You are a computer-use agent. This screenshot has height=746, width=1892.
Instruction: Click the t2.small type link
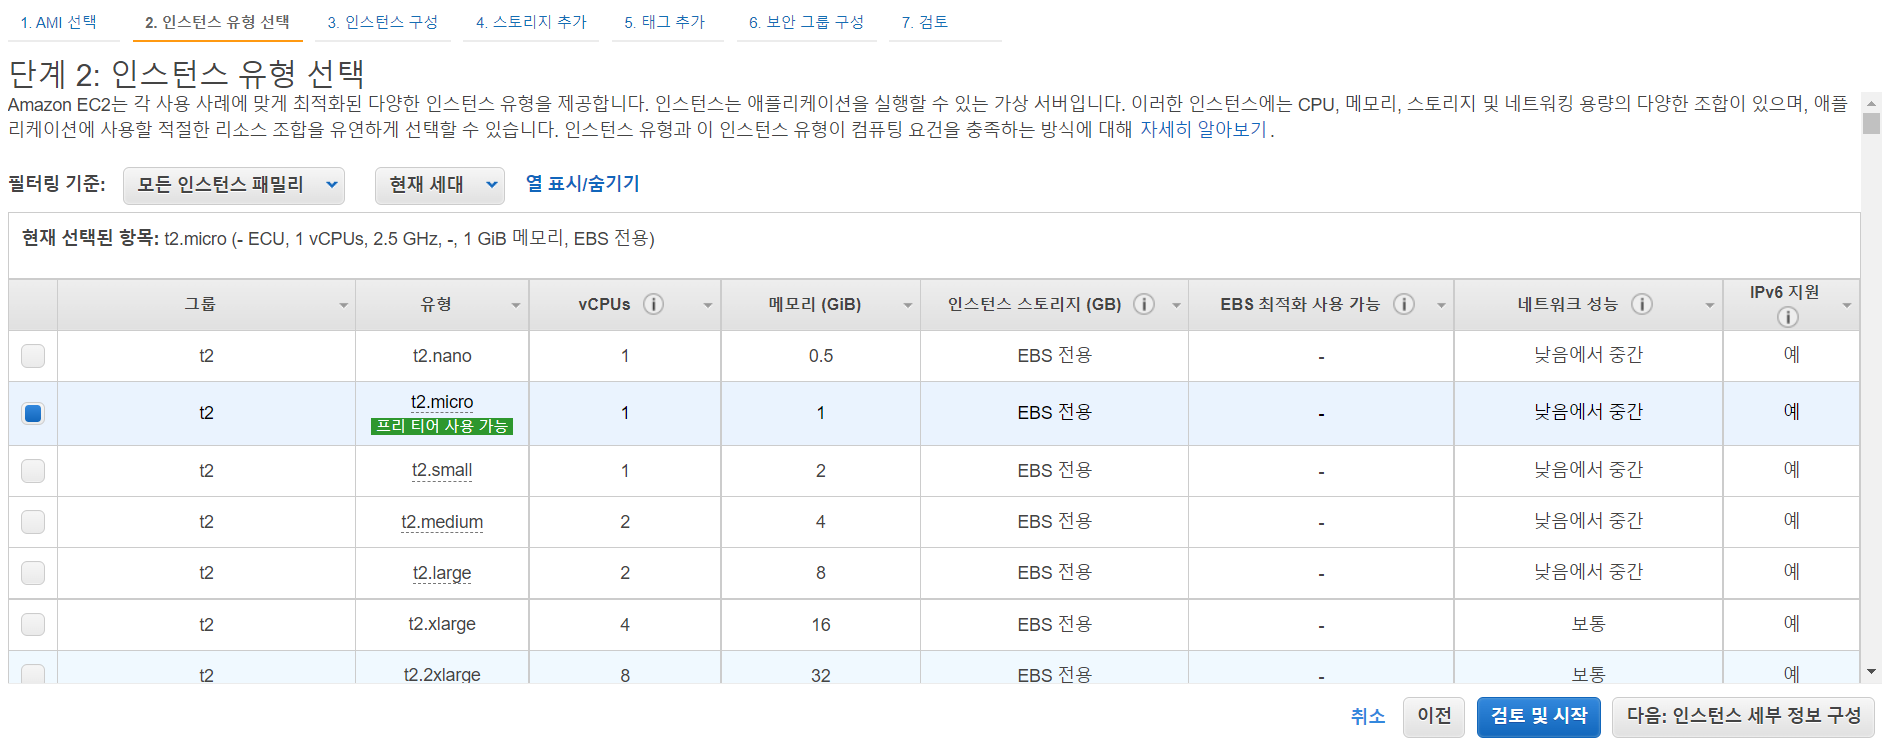click(442, 471)
